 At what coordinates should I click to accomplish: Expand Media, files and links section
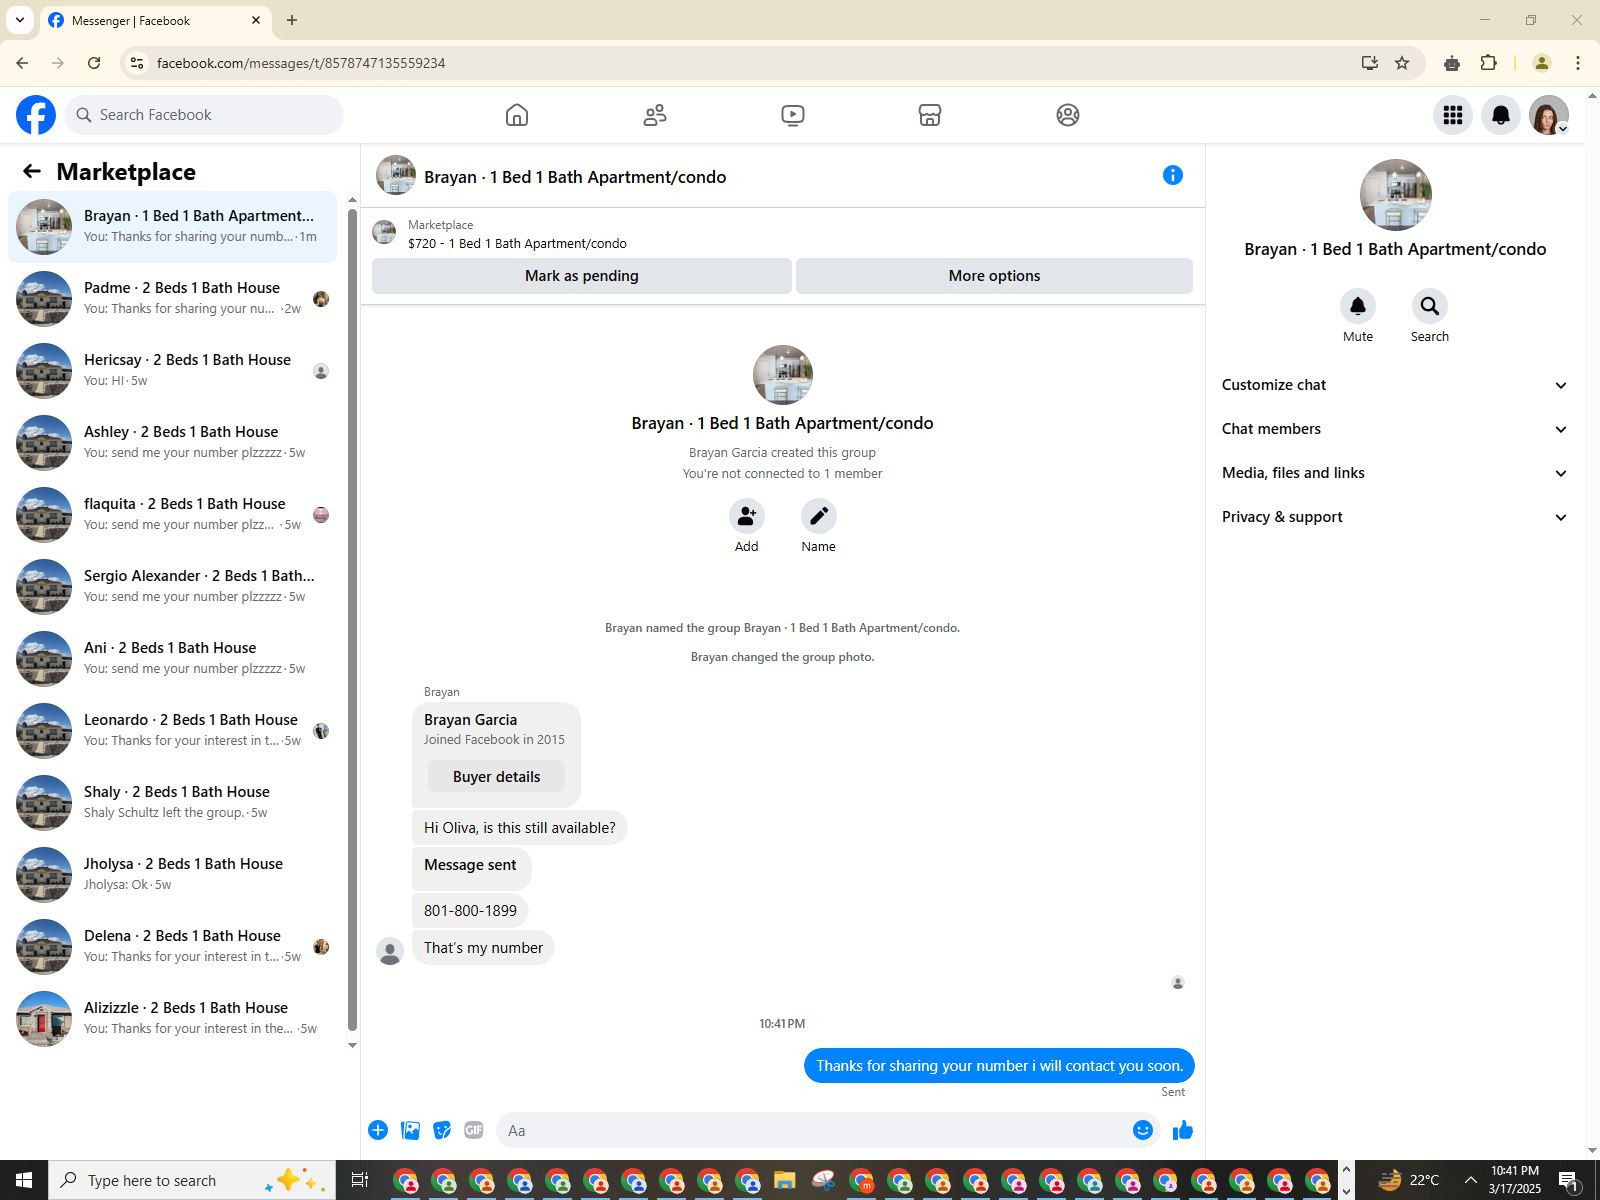[1395, 473]
